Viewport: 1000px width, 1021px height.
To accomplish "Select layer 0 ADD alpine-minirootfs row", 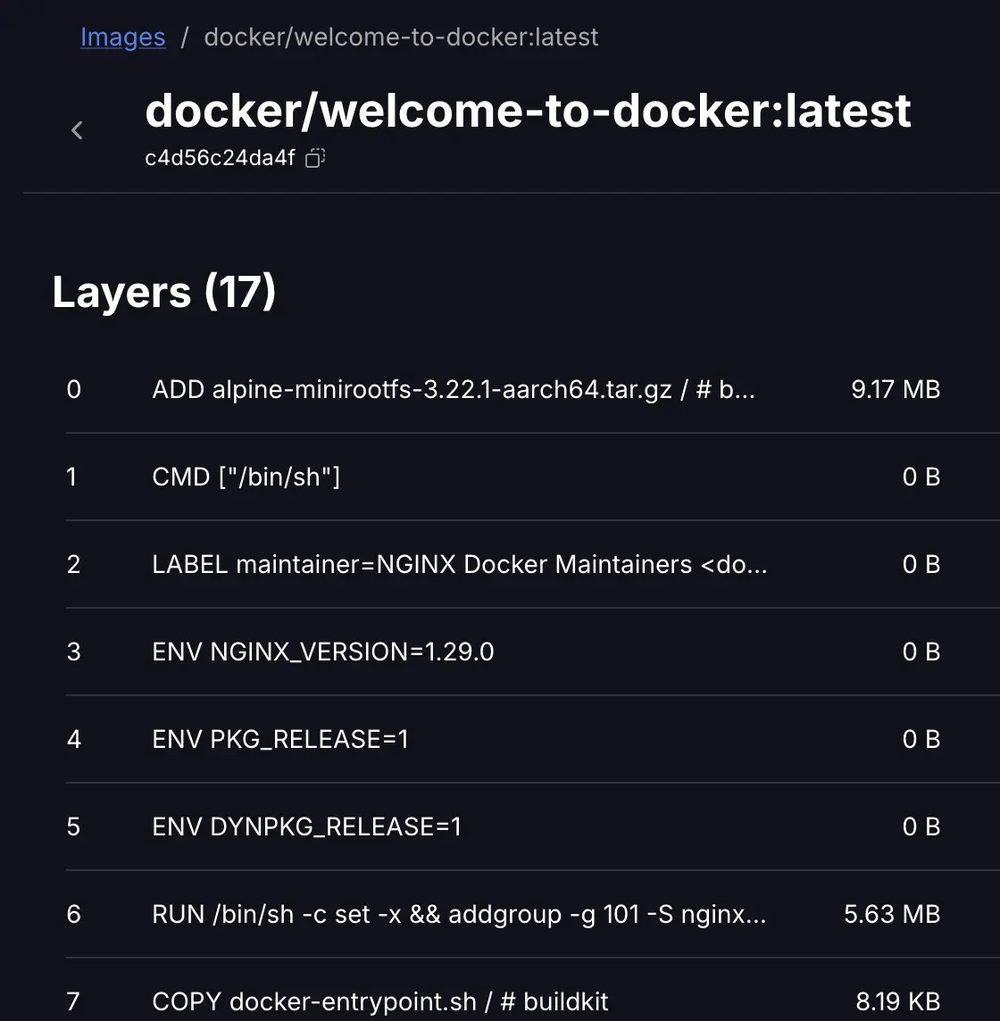I will point(533,389).
